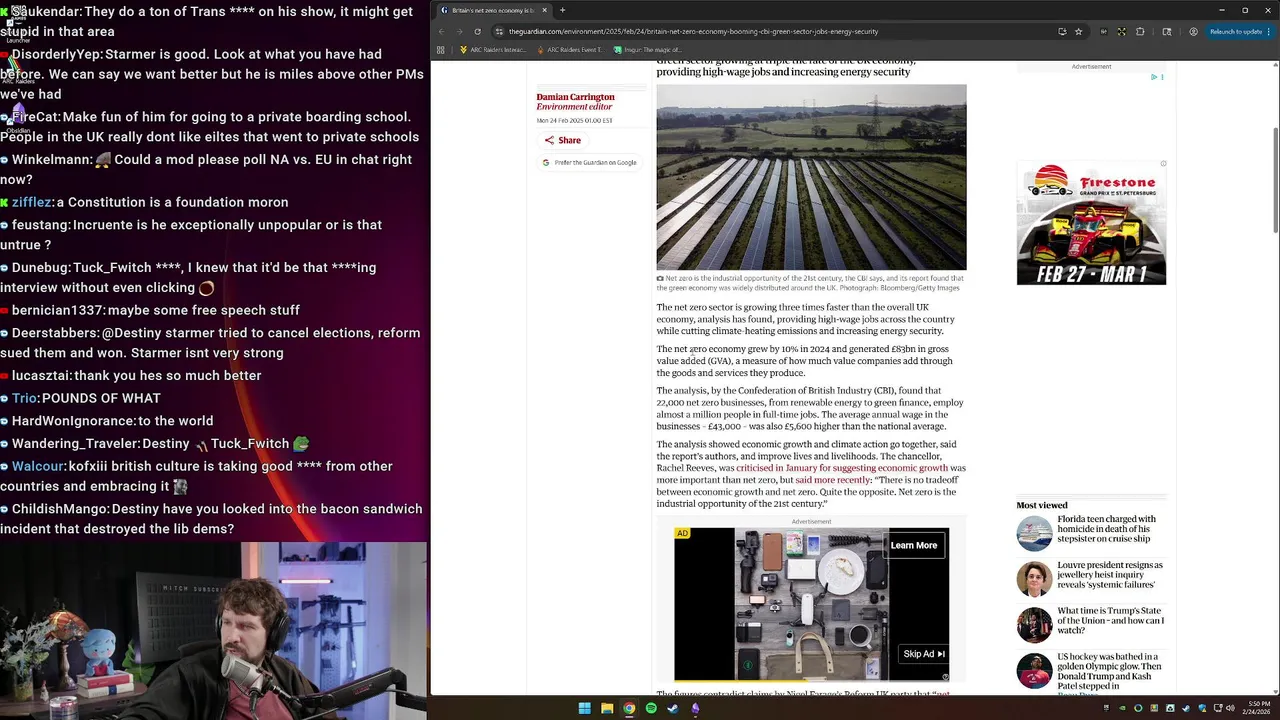Image resolution: width=1280 pixels, height=720 pixels.
Task: Reload the Guardian page
Action: [477, 31]
